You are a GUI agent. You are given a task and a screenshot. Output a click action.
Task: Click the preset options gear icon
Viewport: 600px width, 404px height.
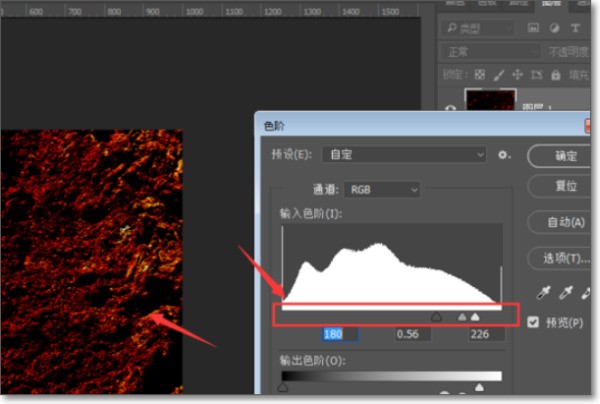coord(505,155)
